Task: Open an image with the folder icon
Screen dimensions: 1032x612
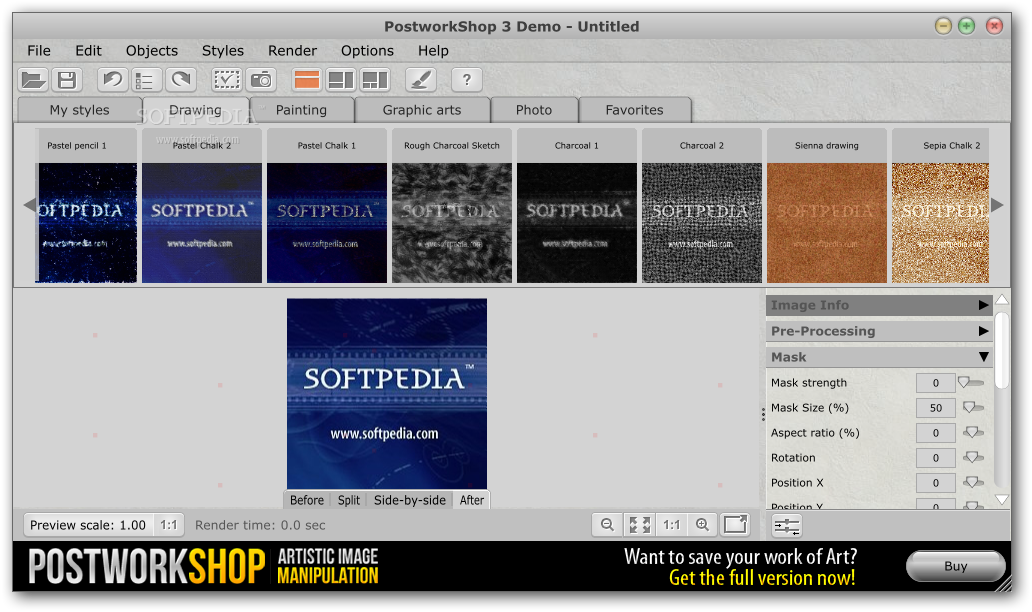Action: pos(33,80)
